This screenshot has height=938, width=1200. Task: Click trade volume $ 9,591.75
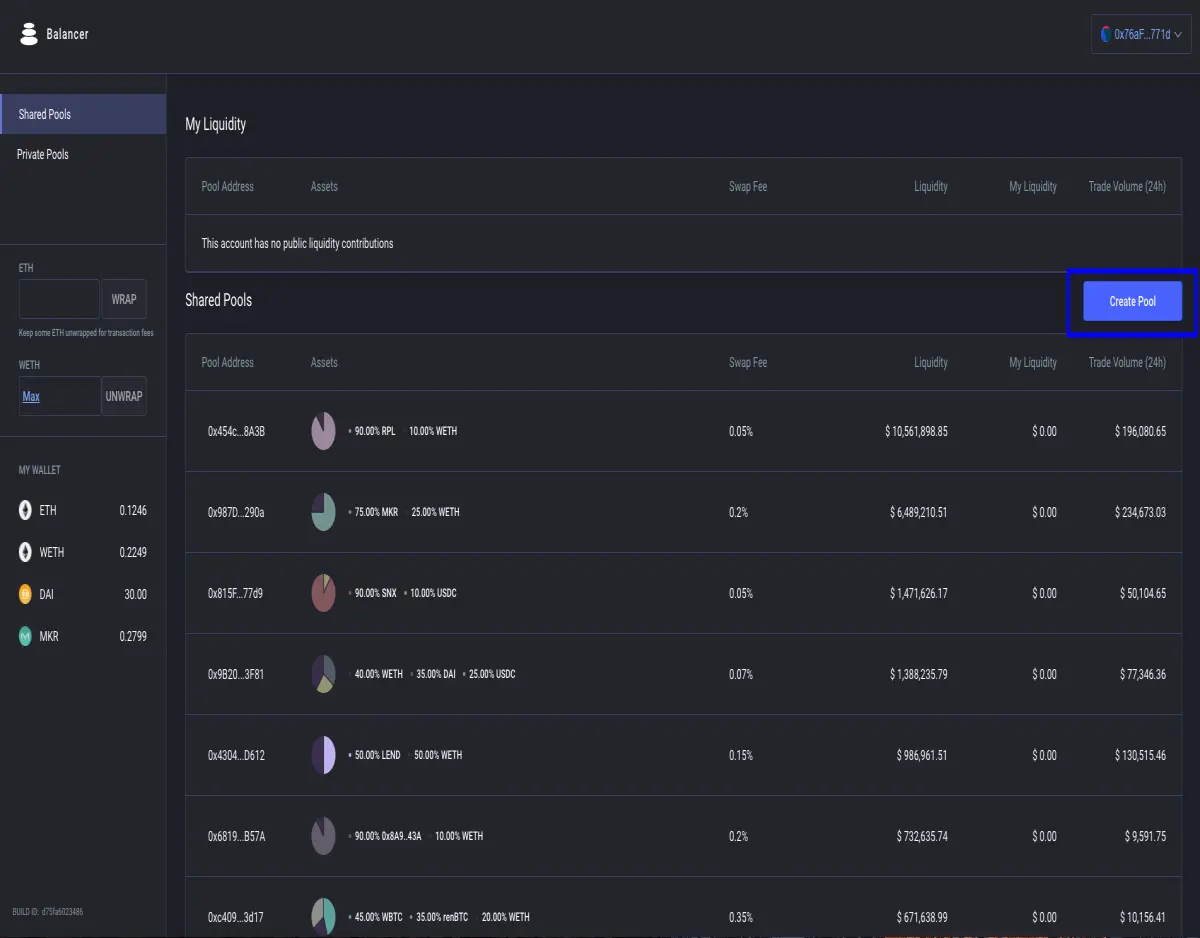[1144, 836]
